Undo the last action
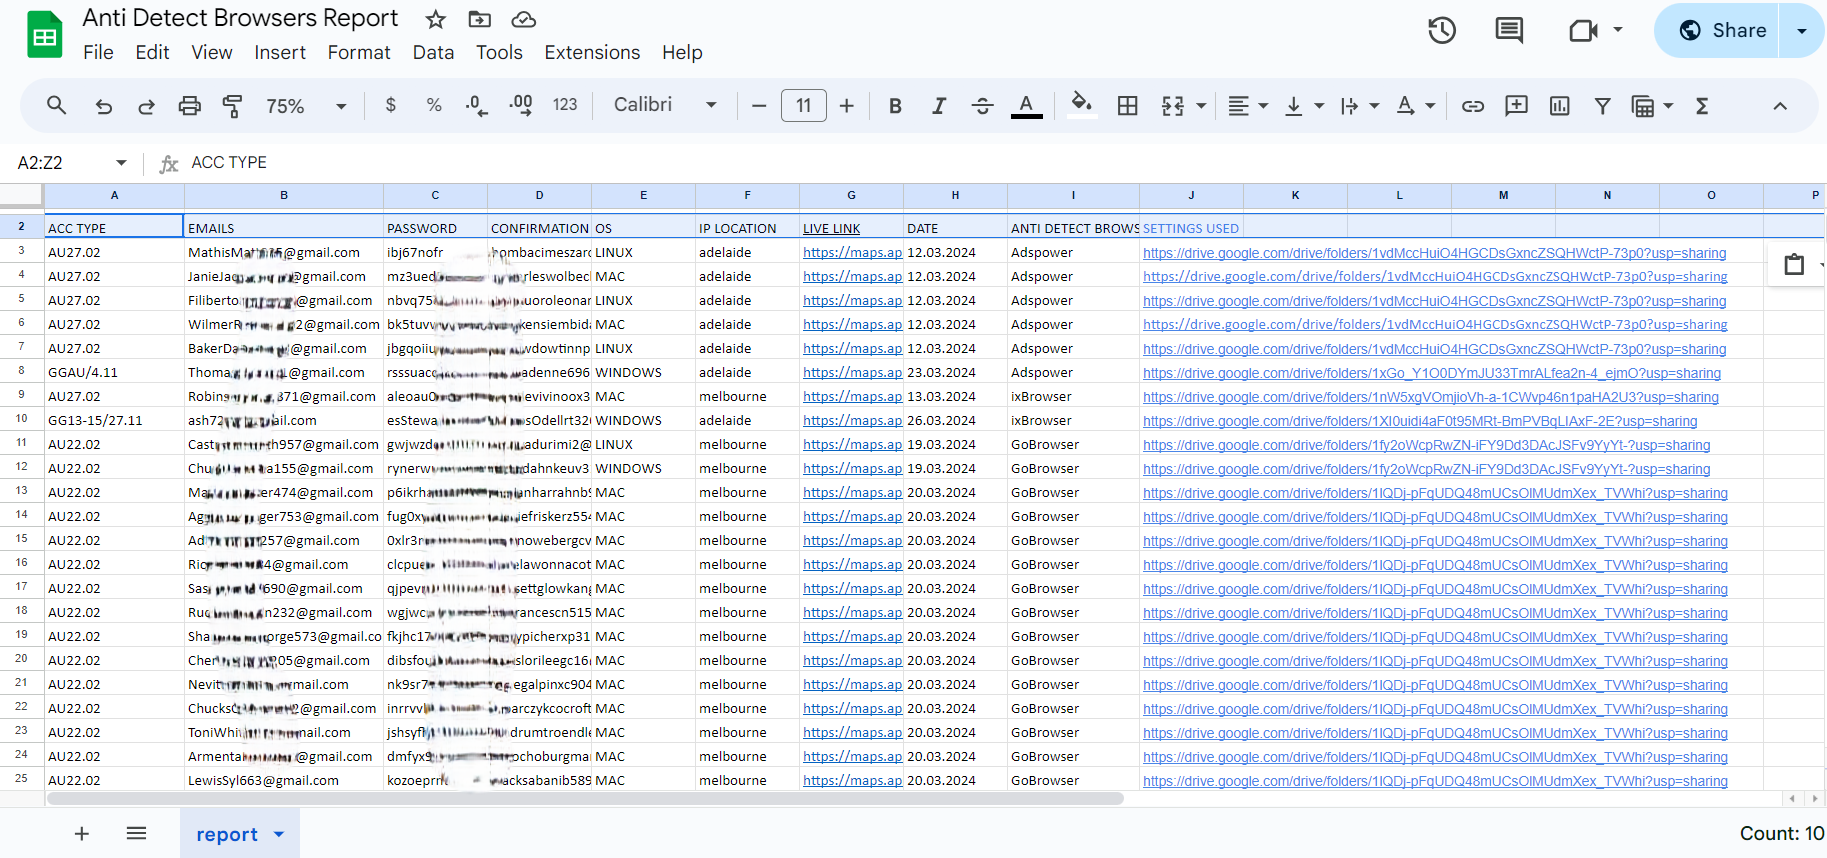The width and height of the screenshot is (1827, 858). 104,106
